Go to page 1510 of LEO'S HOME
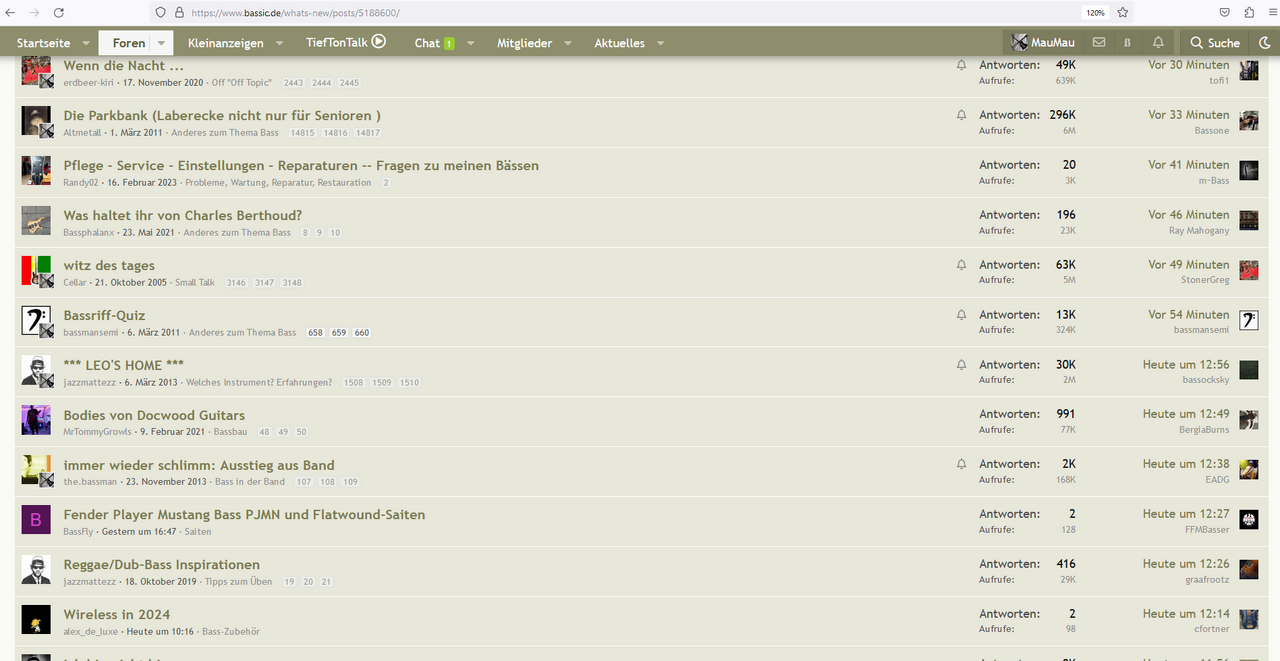This screenshot has width=1280, height=661. 409,382
